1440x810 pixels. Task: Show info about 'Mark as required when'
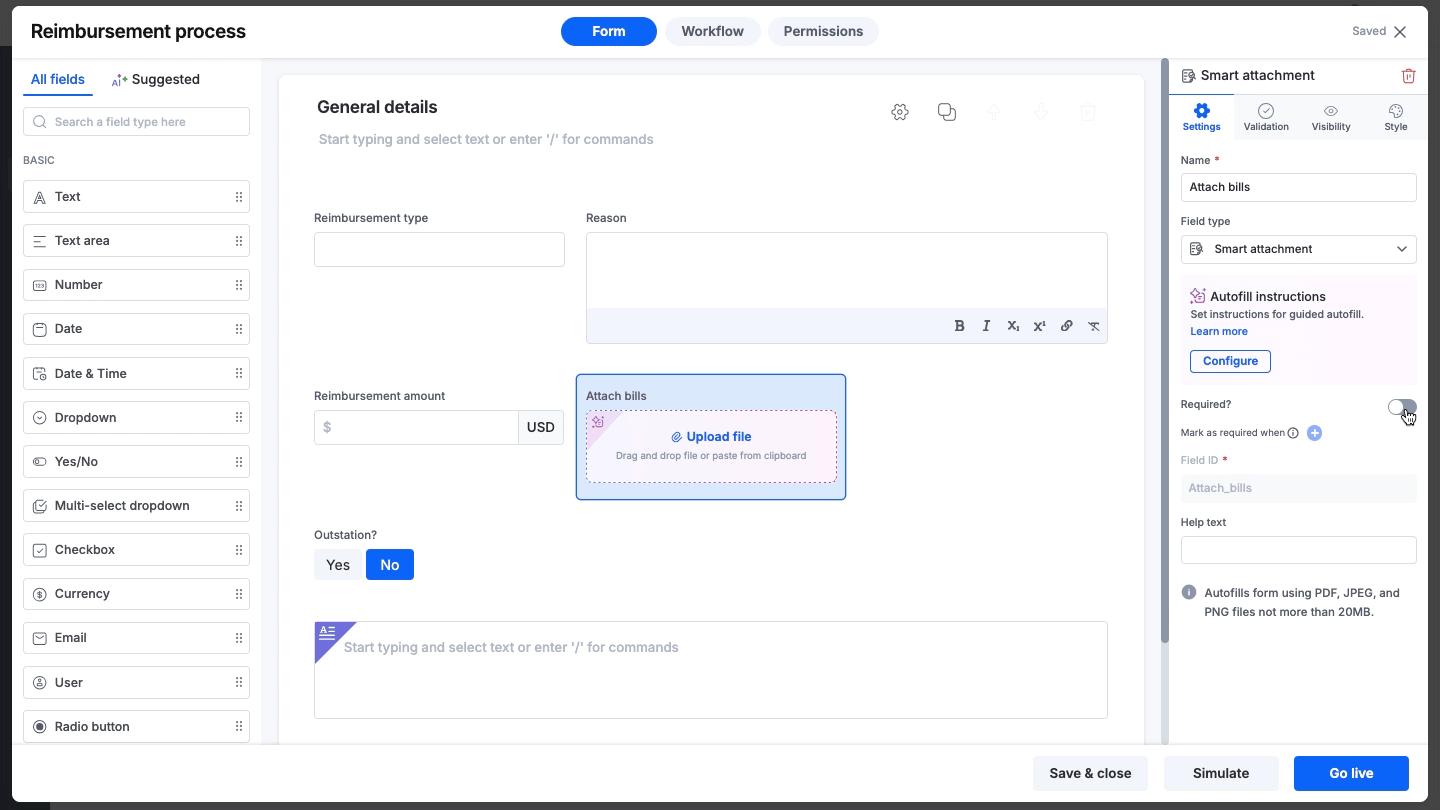[x=1293, y=433]
